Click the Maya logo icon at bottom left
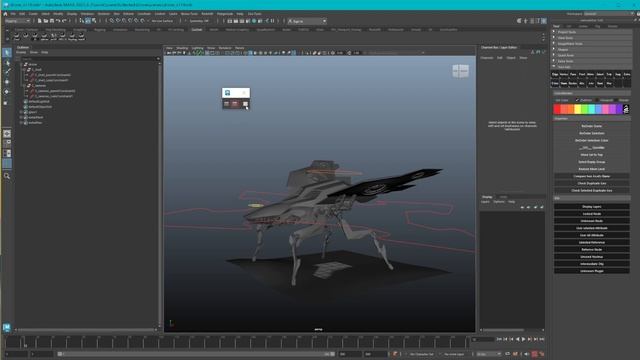640x360 pixels. point(7,327)
